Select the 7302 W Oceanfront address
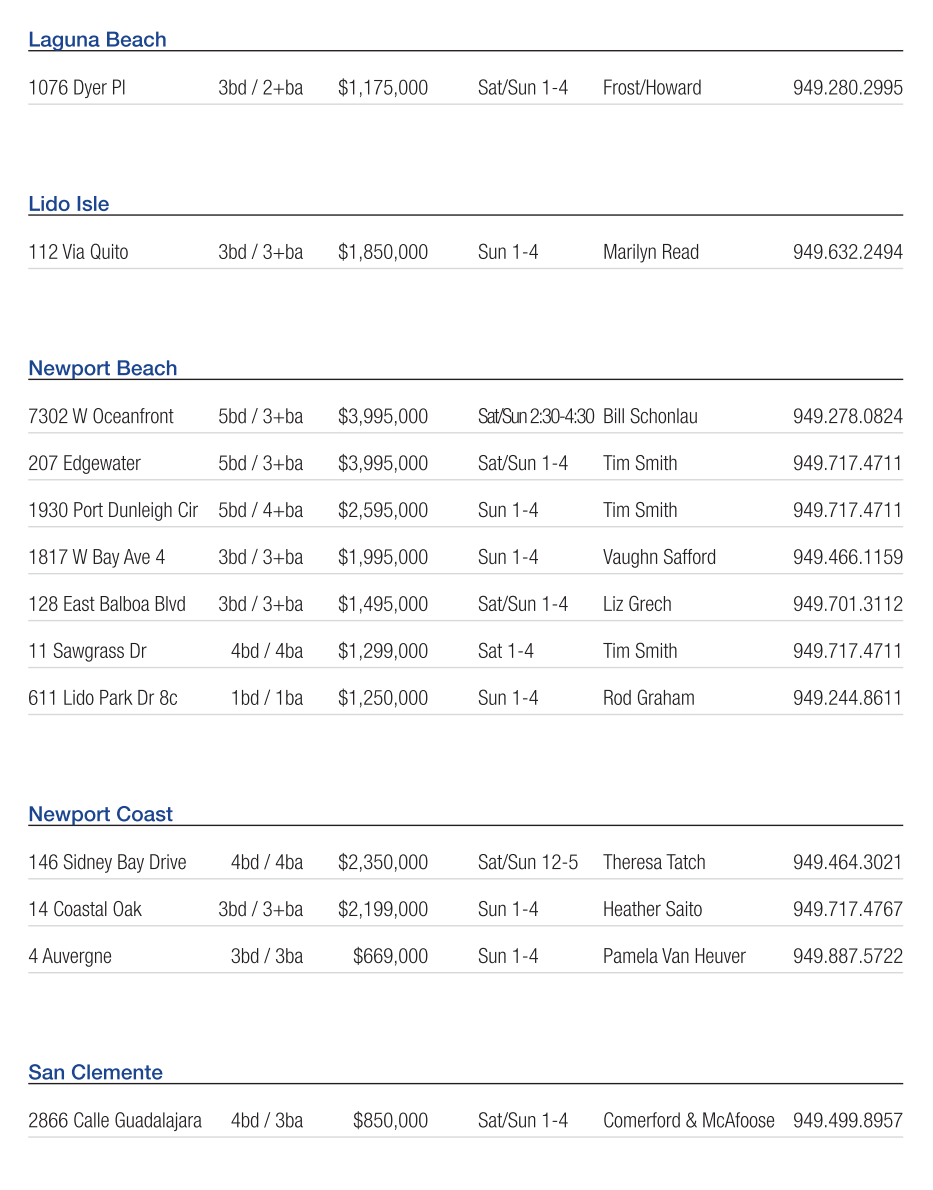This screenshot has width=933, height=1190. (101, 416)
